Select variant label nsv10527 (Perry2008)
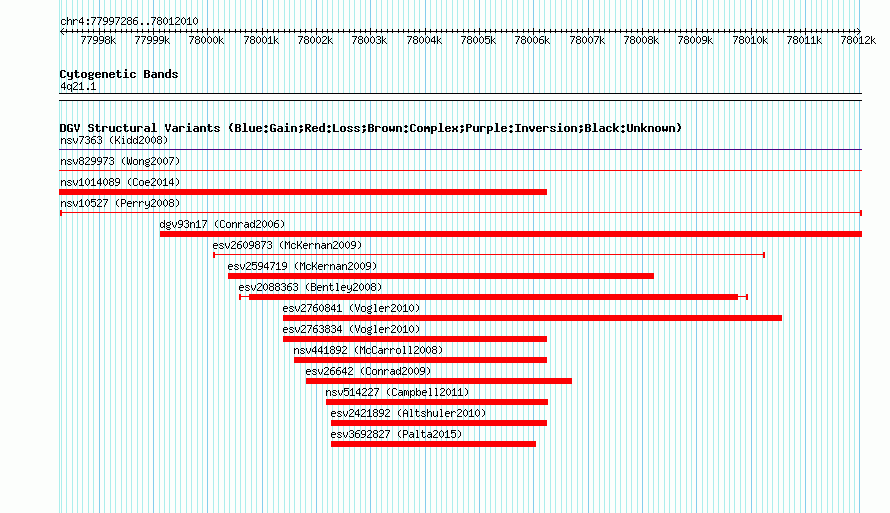This screenshot has height=513, width=890. tap(120, 203)
